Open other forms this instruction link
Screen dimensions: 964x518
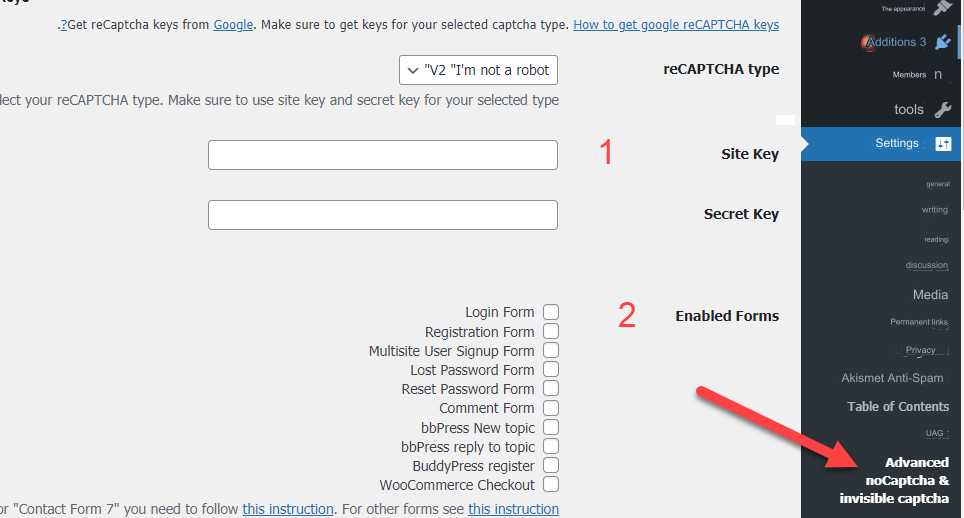coord(513,509)
